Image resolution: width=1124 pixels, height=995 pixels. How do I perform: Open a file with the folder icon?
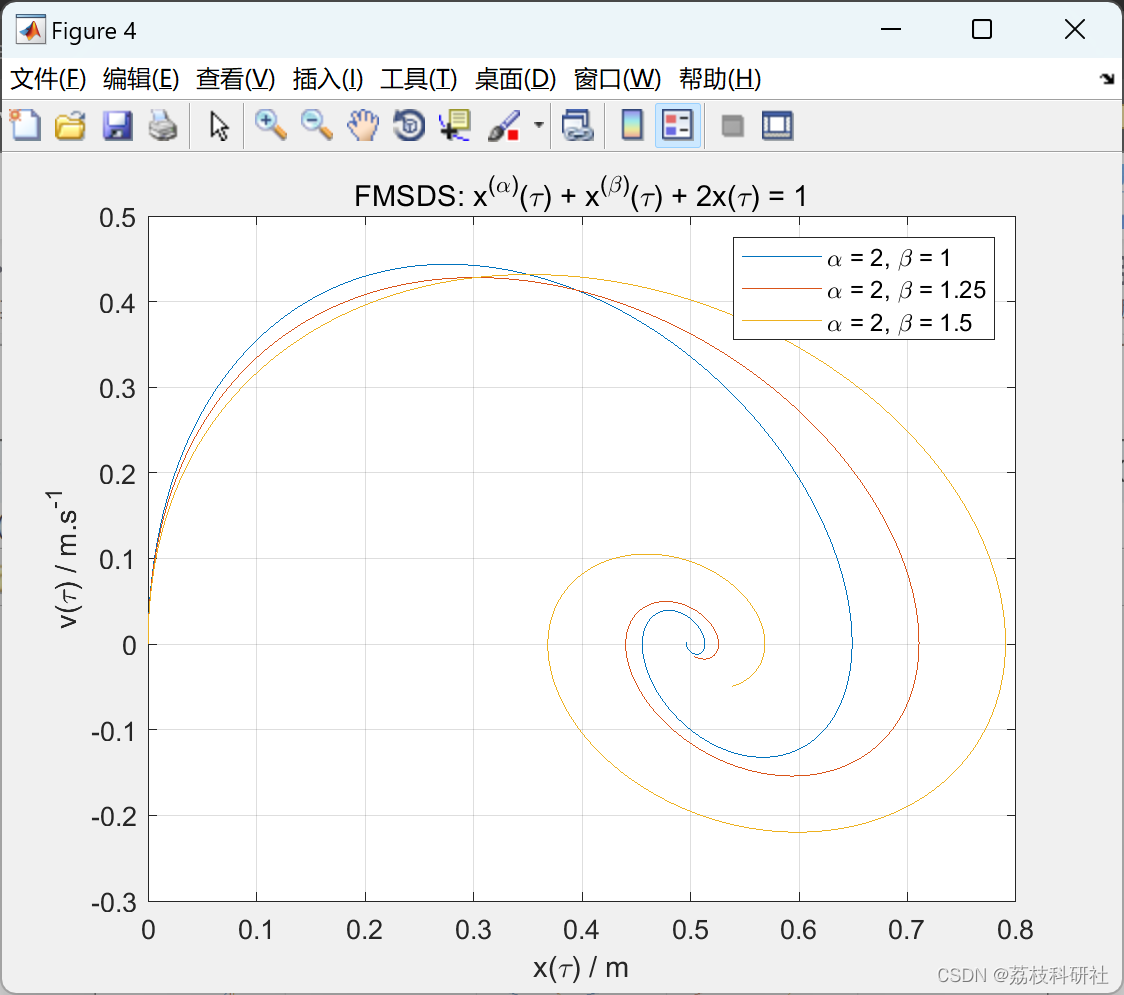pos(70,125)
